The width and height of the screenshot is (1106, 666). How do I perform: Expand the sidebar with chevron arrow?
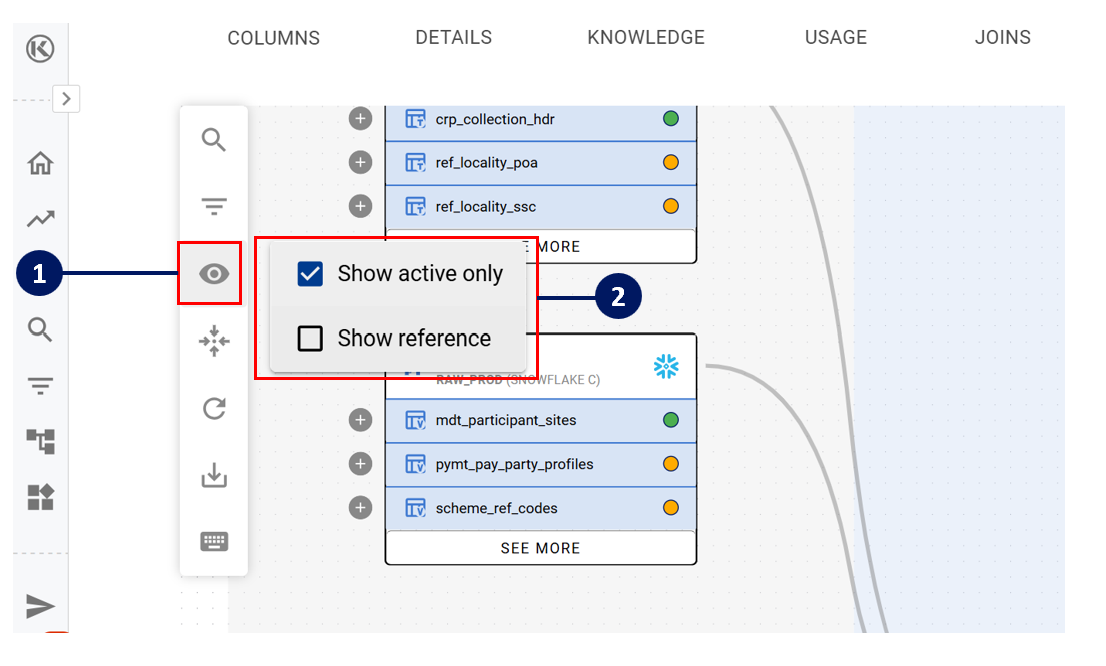(x=66, y=98)
